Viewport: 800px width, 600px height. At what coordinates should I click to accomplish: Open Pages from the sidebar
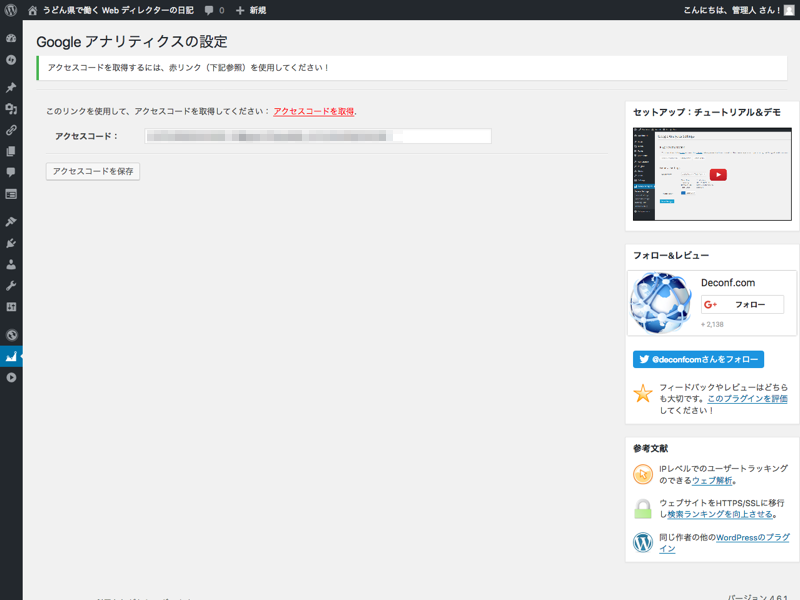pos(11,151)
